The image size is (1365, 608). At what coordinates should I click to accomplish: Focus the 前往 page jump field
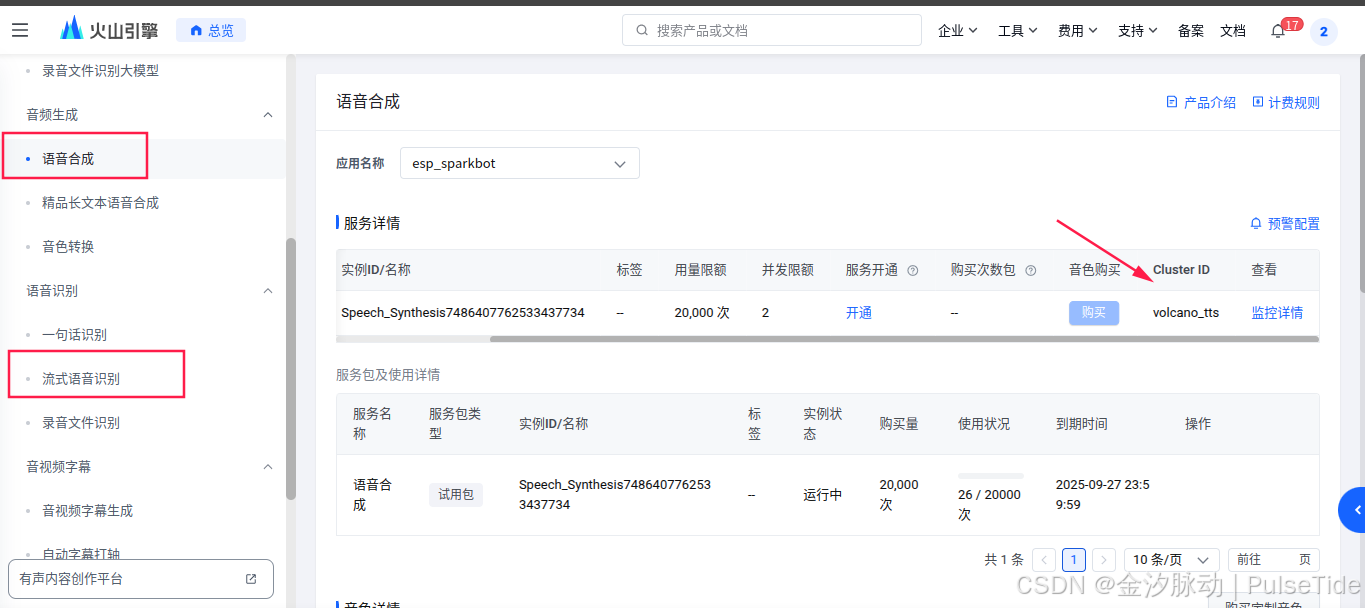click(x=1274, y=560)
